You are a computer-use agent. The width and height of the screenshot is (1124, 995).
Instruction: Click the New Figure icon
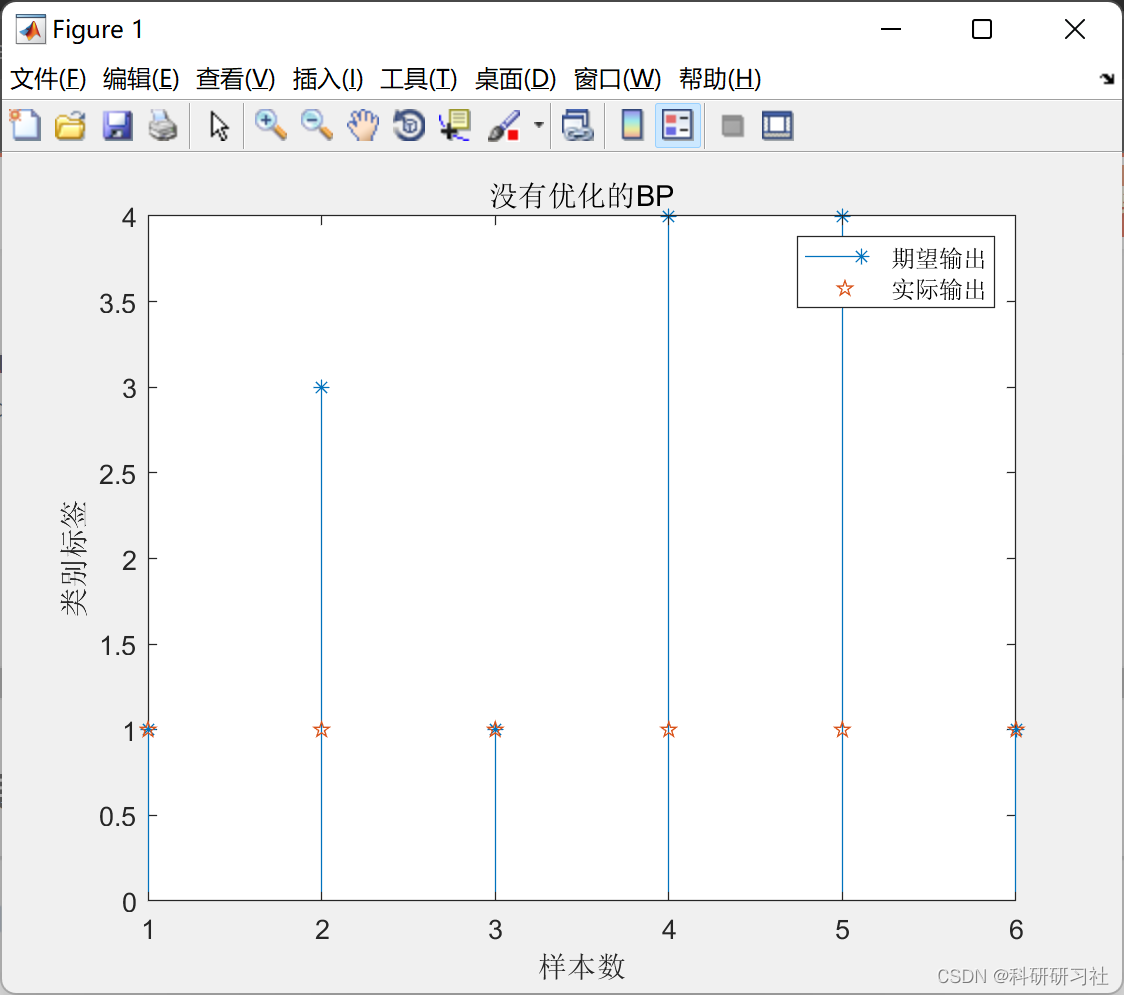(x=25, y=125)
